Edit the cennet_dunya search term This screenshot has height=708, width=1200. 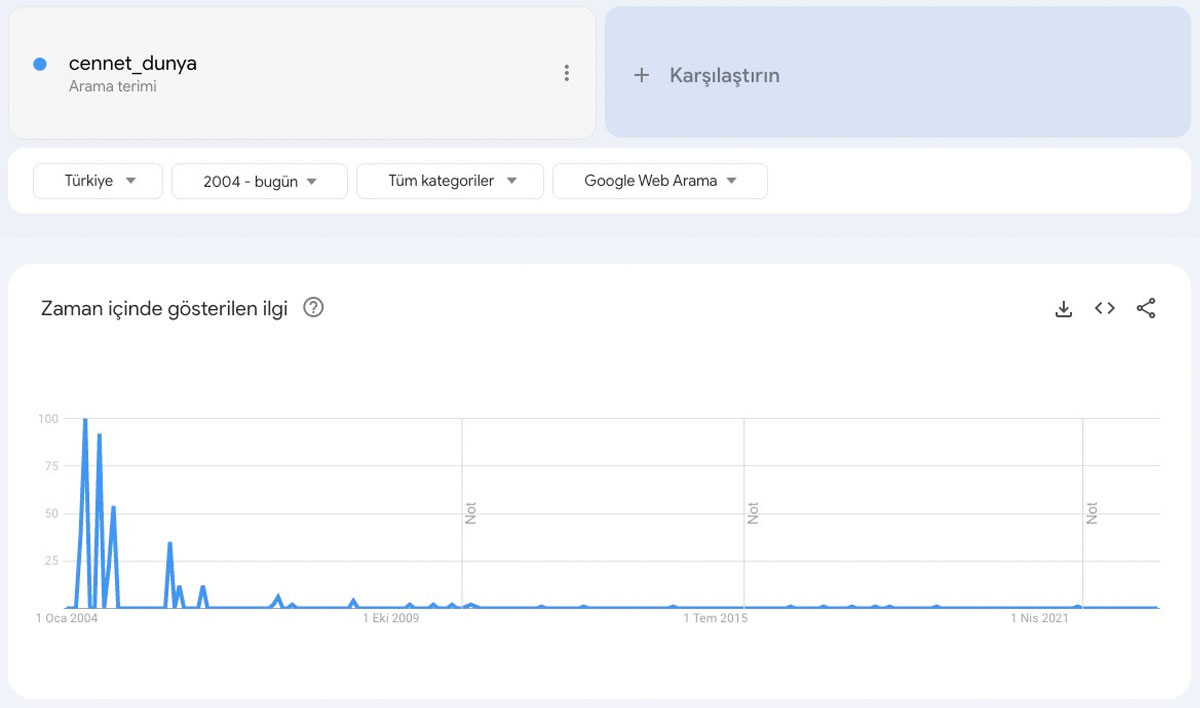[x=133, y=64]
